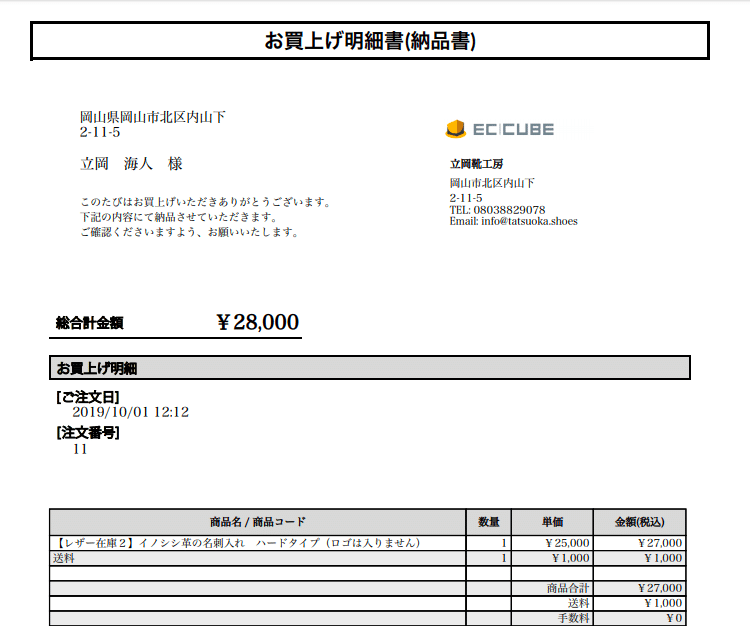The height and width of the screenshot is (626, 750).
Task: Click the document title お買上げ明細書(納品書)
Action: tap(370, 41)
